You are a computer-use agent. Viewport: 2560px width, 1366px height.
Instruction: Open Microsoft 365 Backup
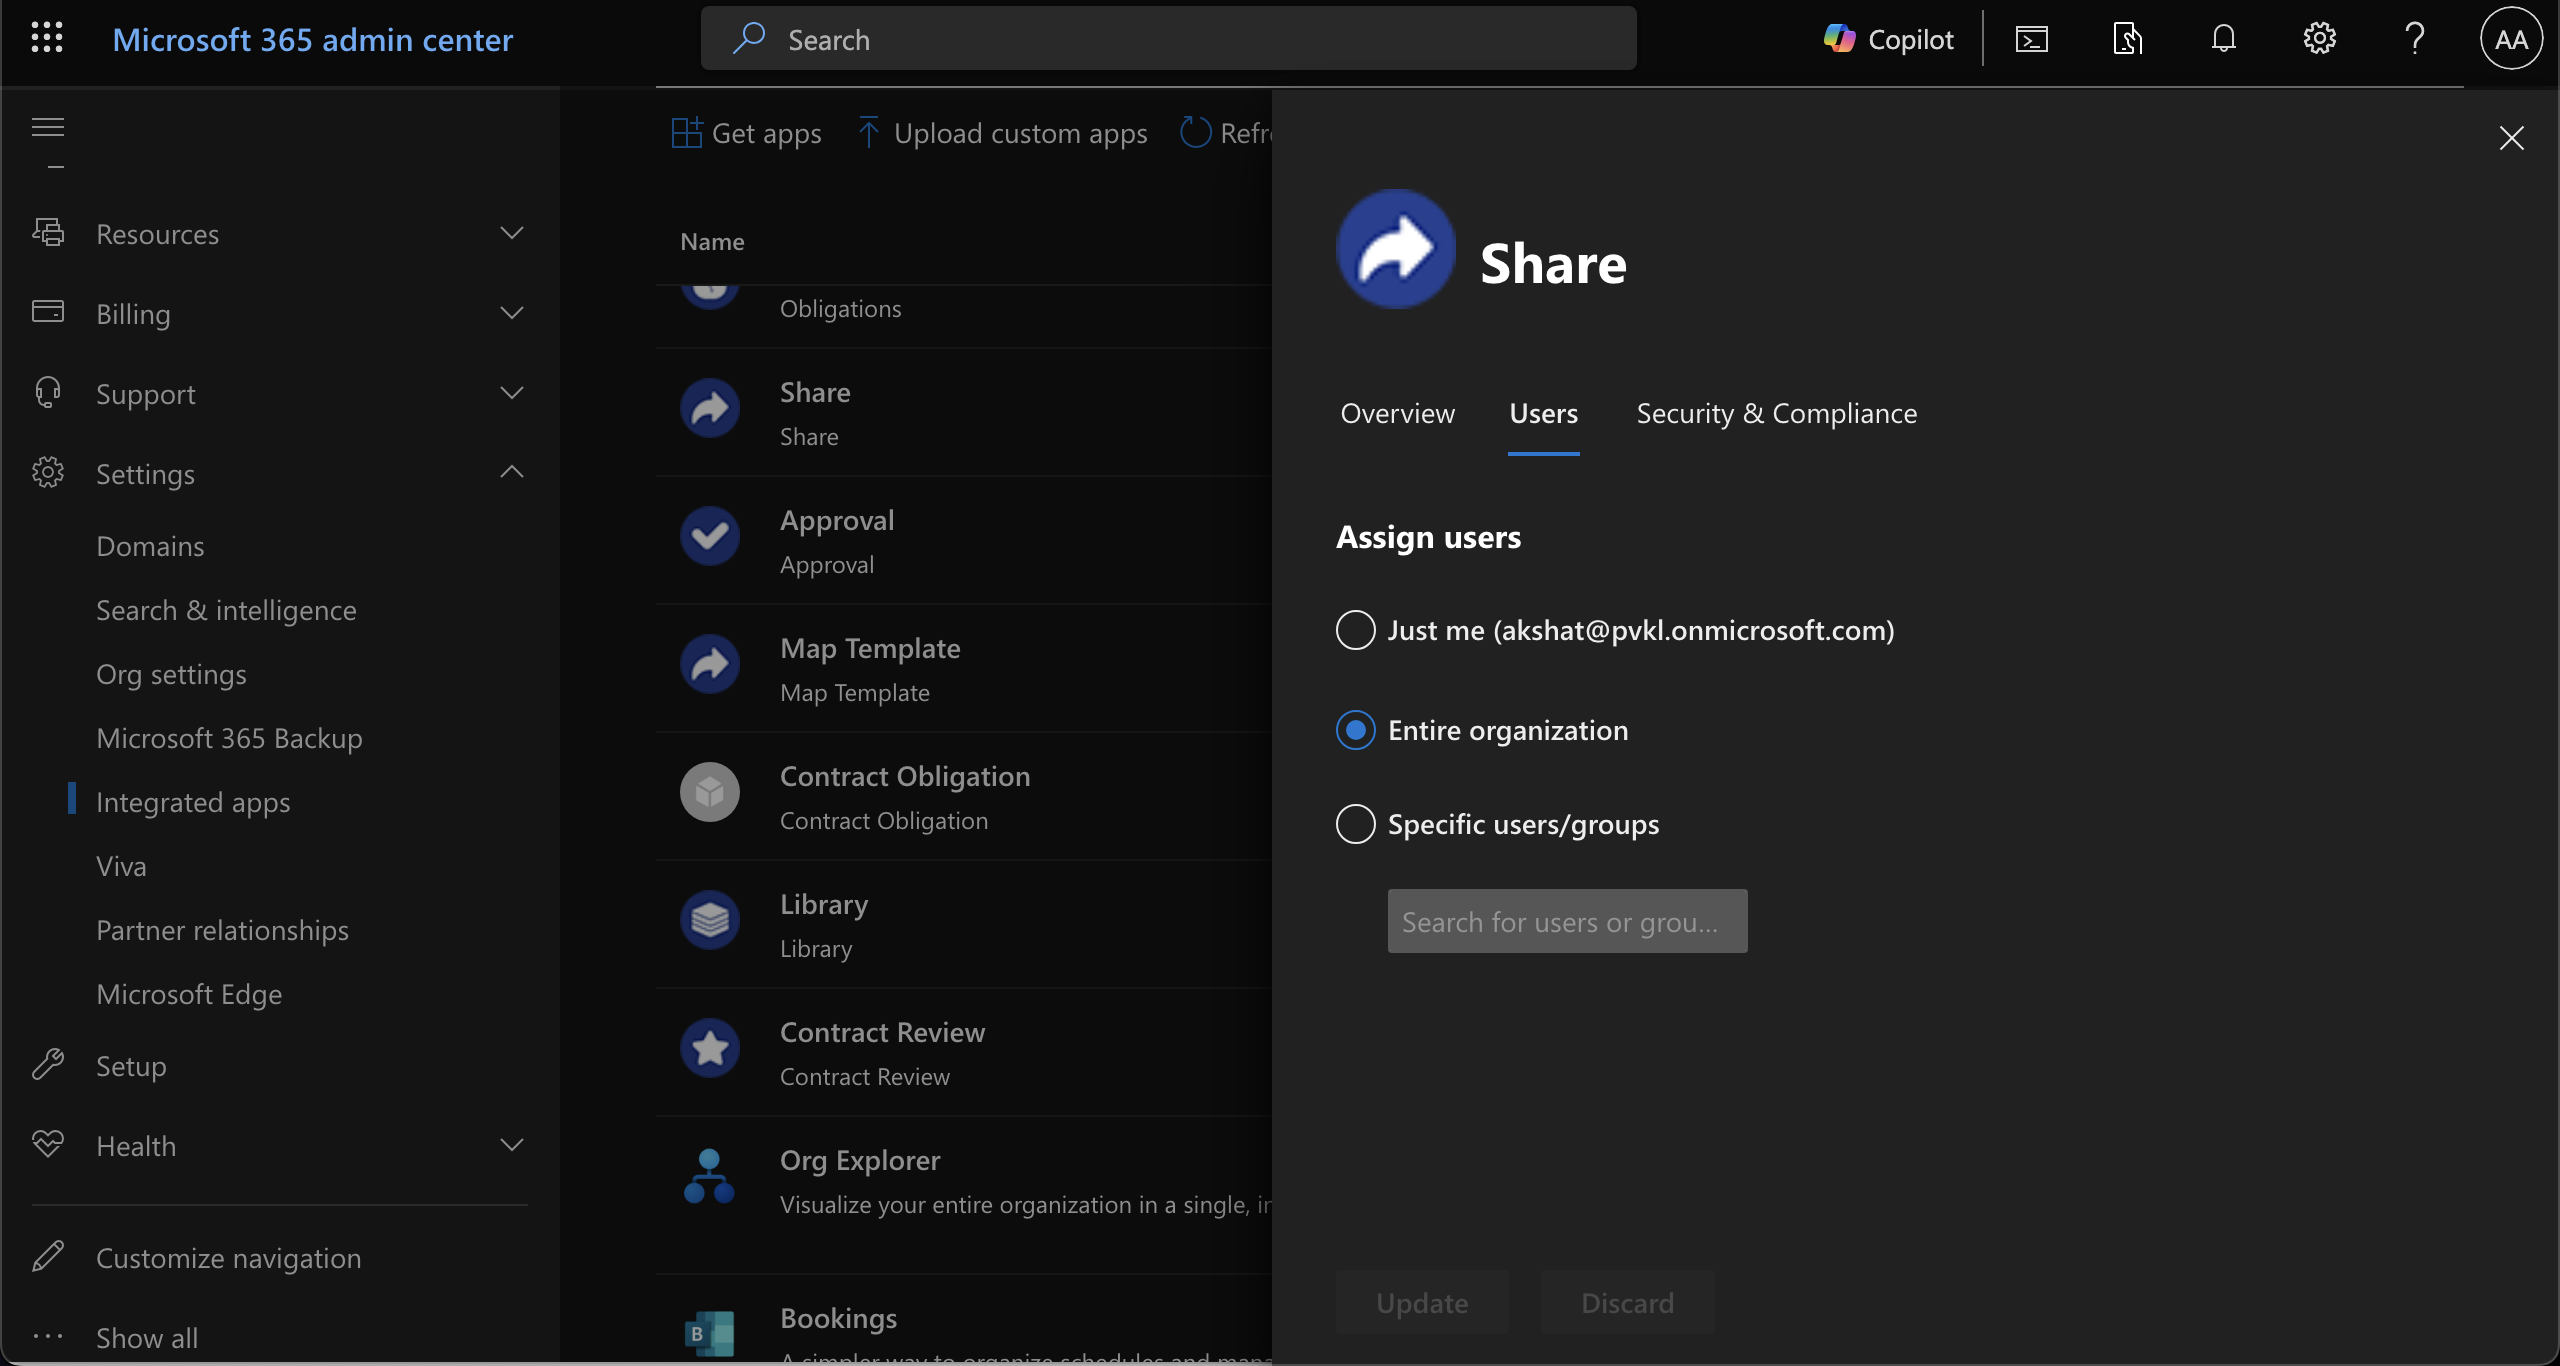point(229,738)
